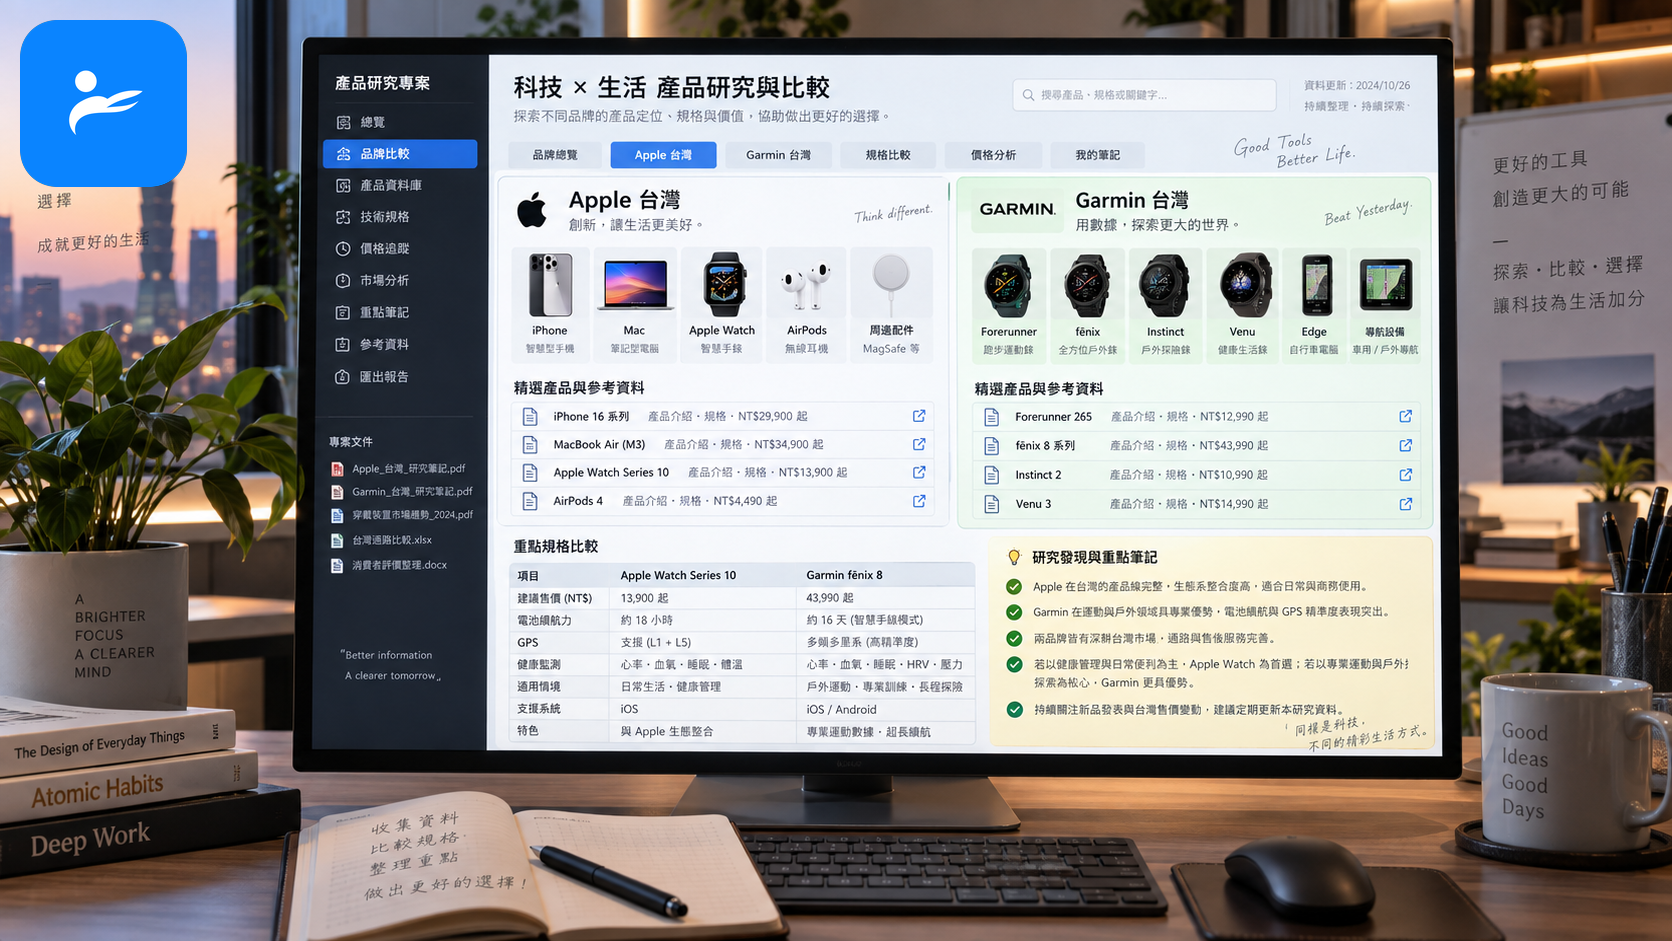Go to 技術規格 sidebar section
The width and height of the screenshot is (1672, 941).
399,217
